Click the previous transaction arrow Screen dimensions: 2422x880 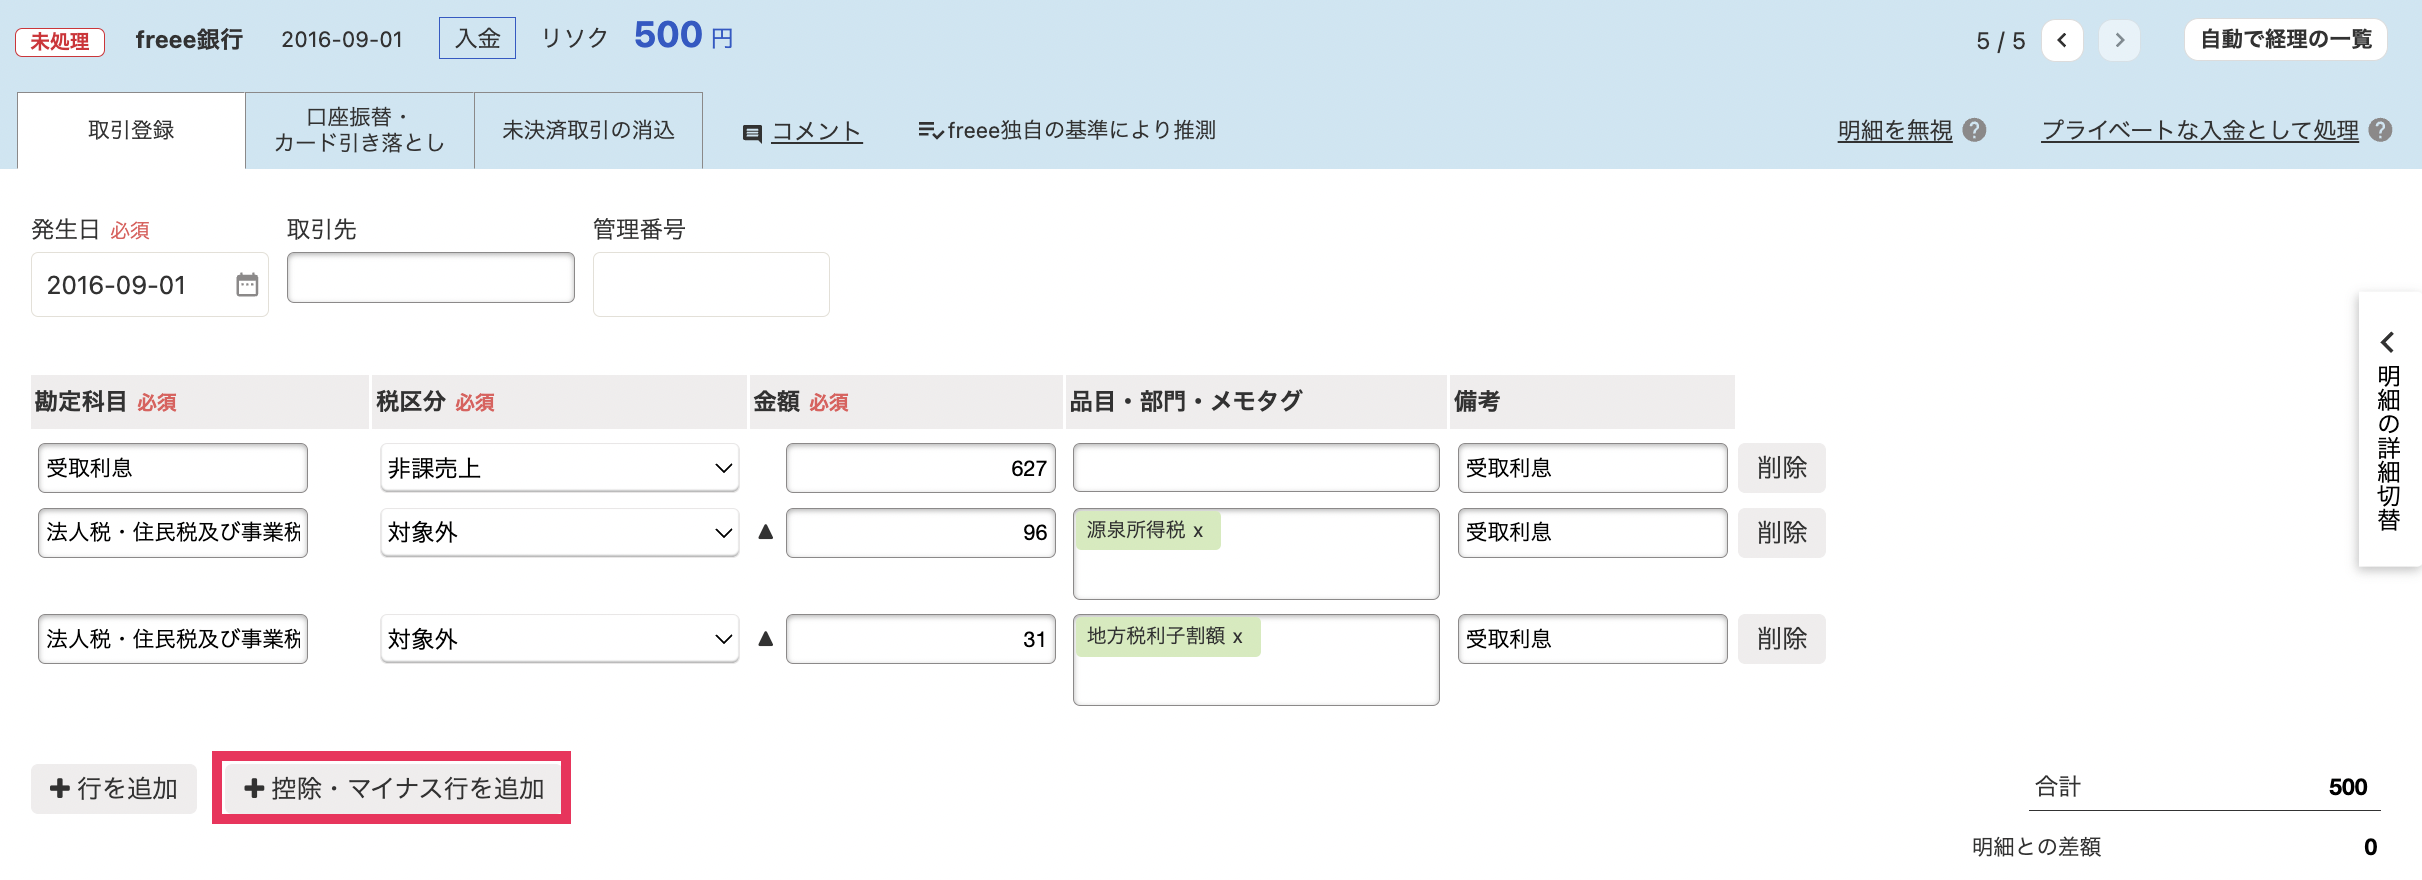2061,41
